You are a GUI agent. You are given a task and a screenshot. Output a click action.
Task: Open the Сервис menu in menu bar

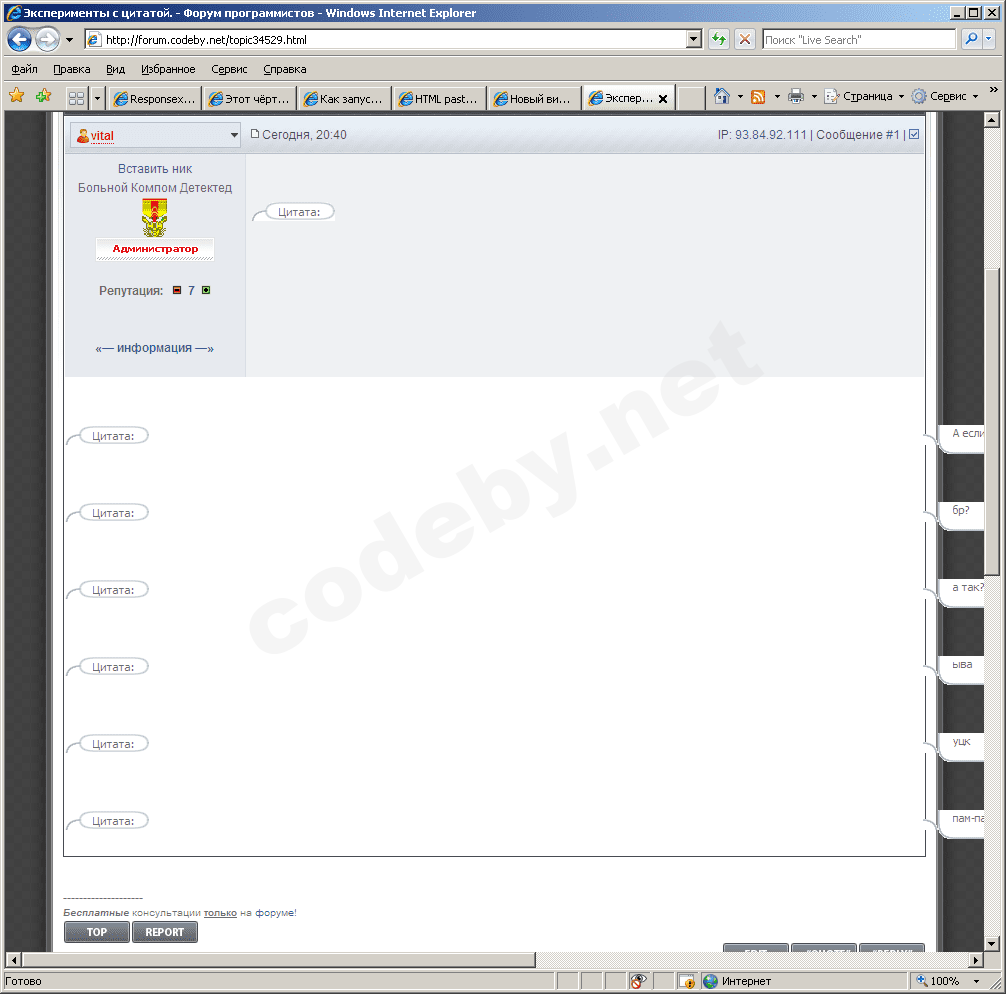[x=229, y=69]
